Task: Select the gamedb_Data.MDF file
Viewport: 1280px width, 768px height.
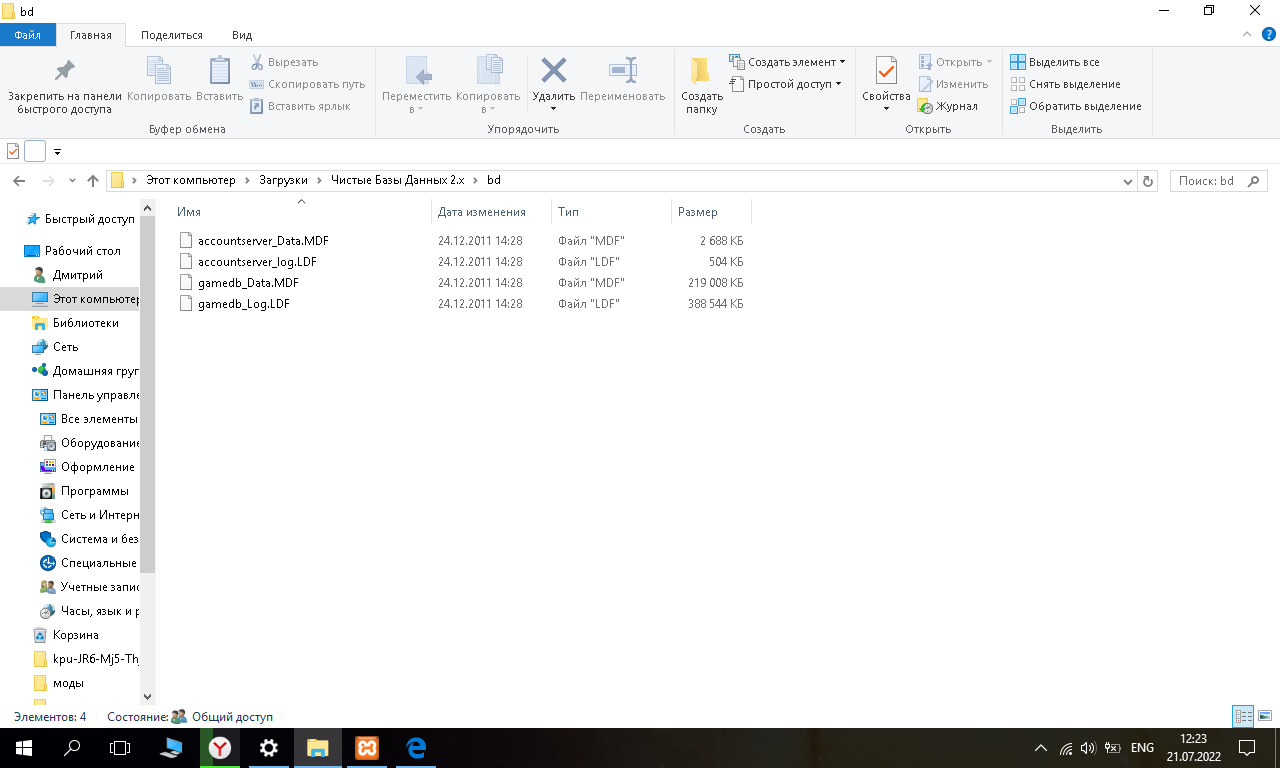Action: (248, 283)
